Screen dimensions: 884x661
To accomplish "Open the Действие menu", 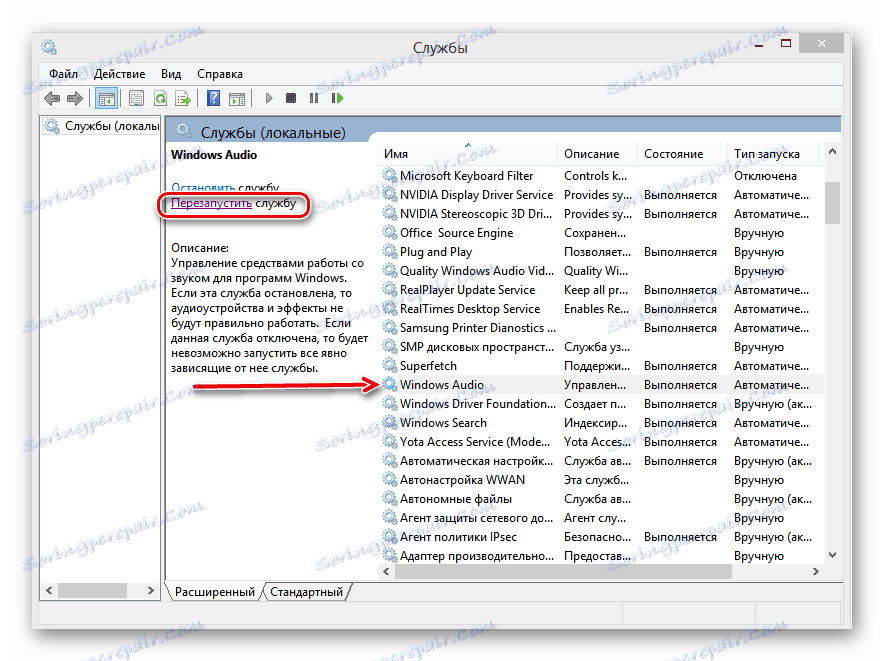I will coord(119,74).
